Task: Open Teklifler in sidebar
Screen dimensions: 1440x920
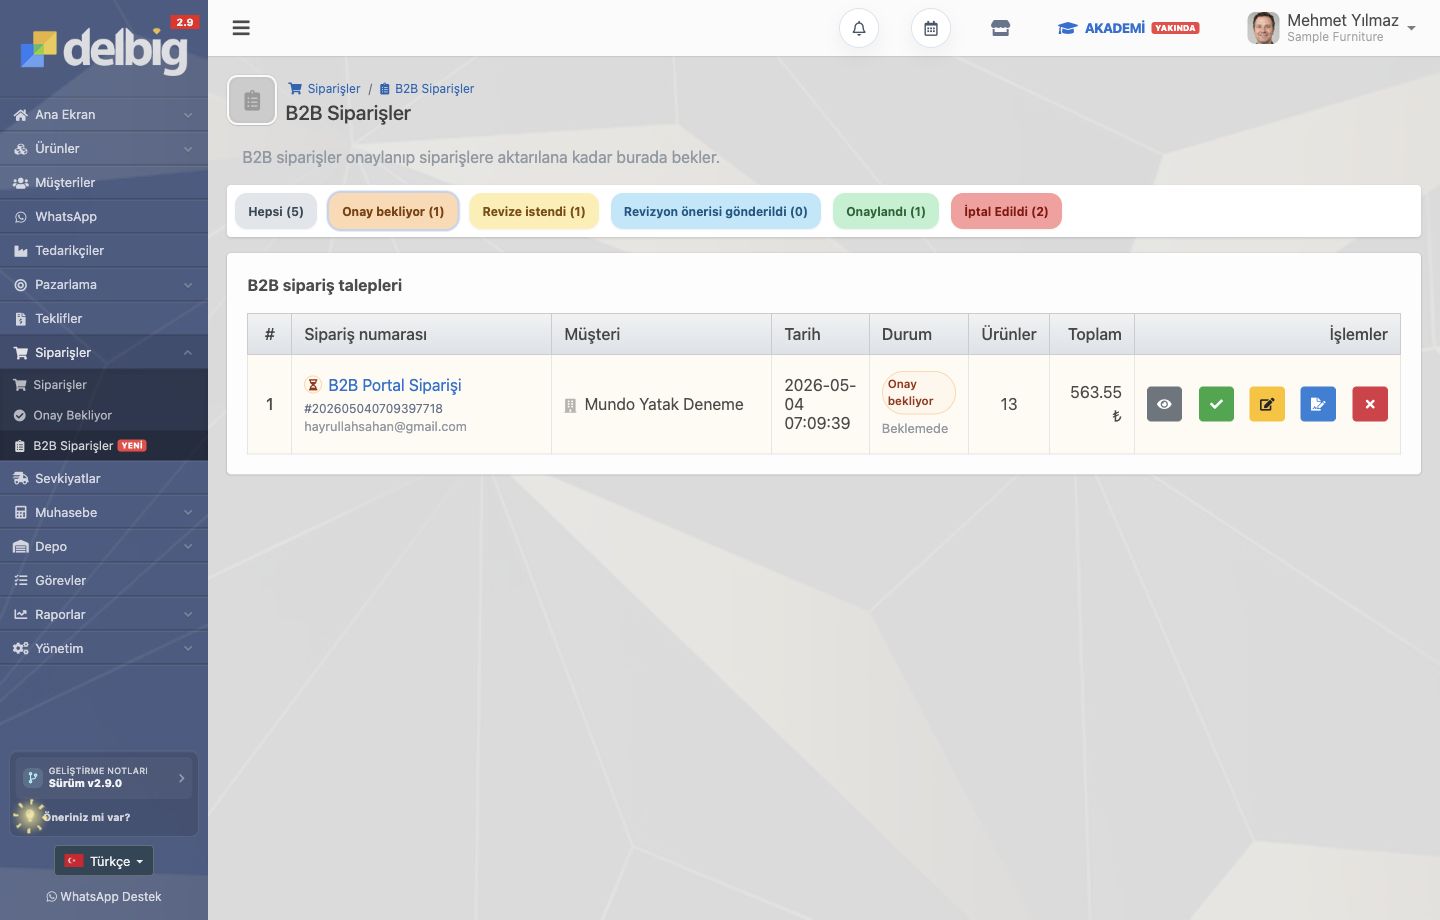Action: pyautogui.click(x=104, y=319)
